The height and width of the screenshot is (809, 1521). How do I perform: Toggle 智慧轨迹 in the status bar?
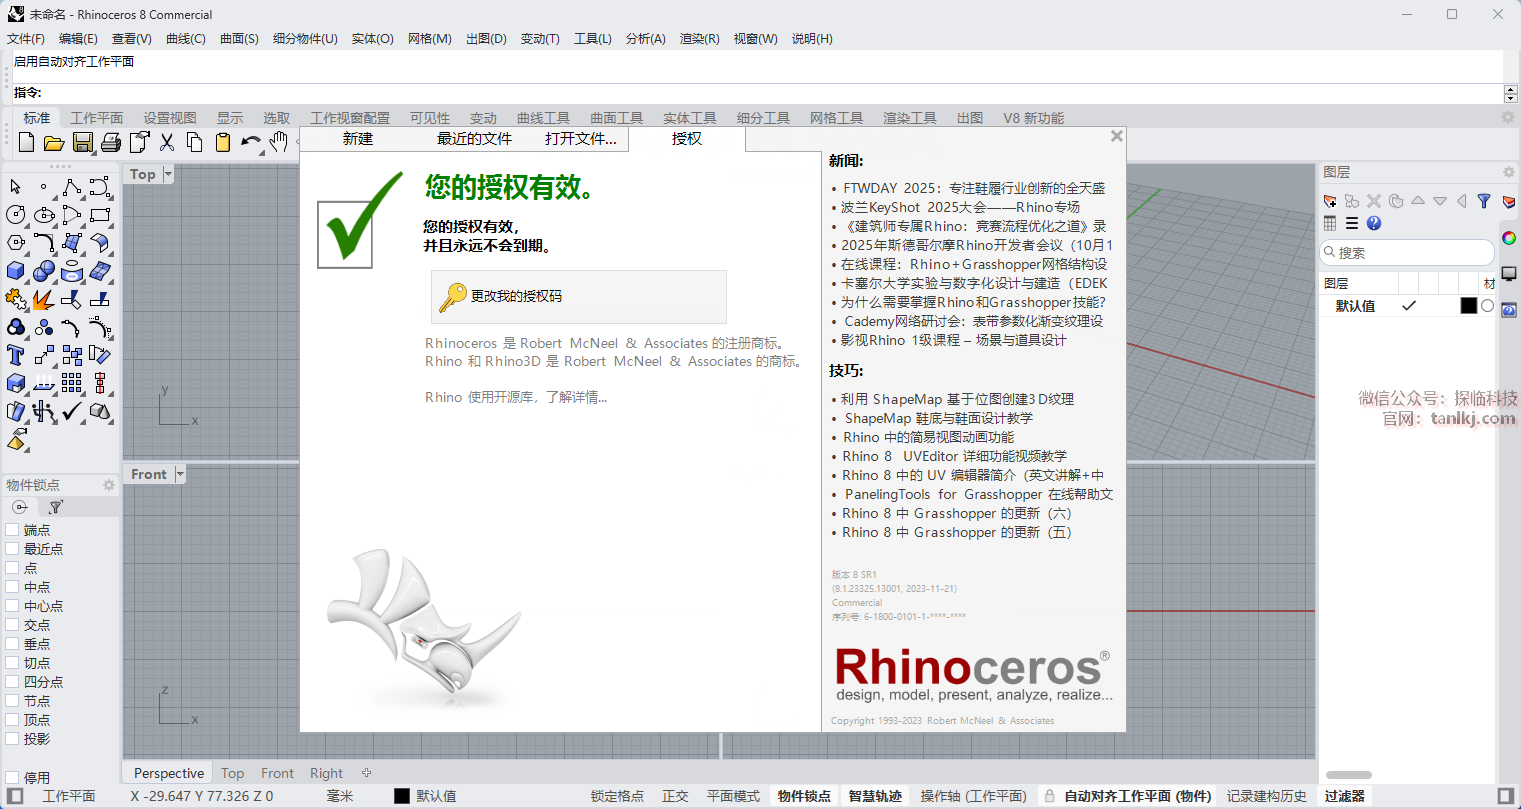click(875, 796)
